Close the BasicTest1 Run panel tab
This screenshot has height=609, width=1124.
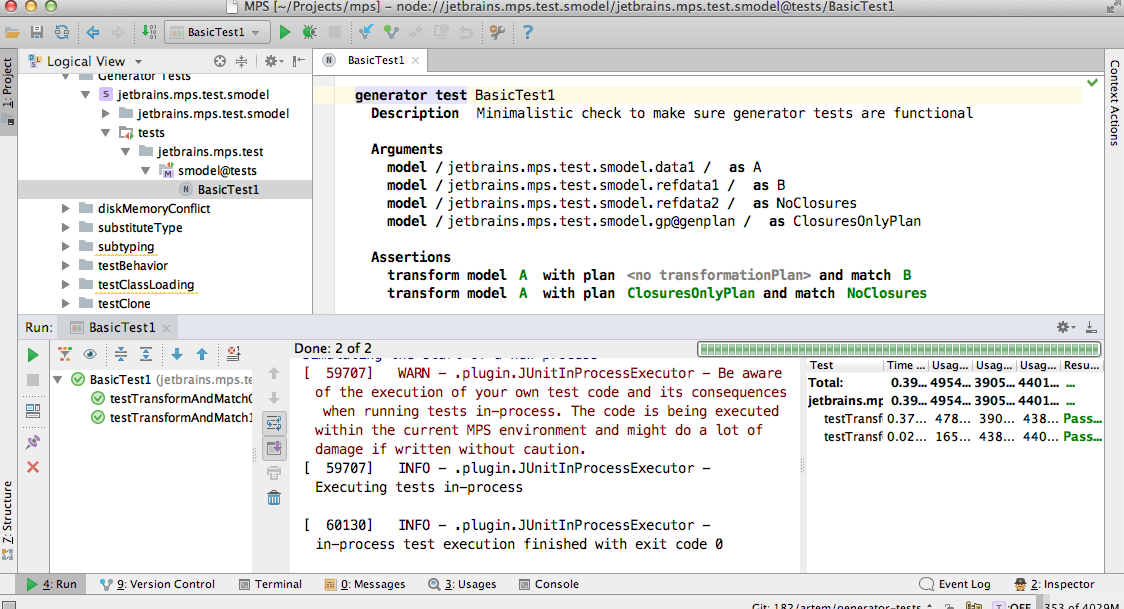click(x=166, y=328)
